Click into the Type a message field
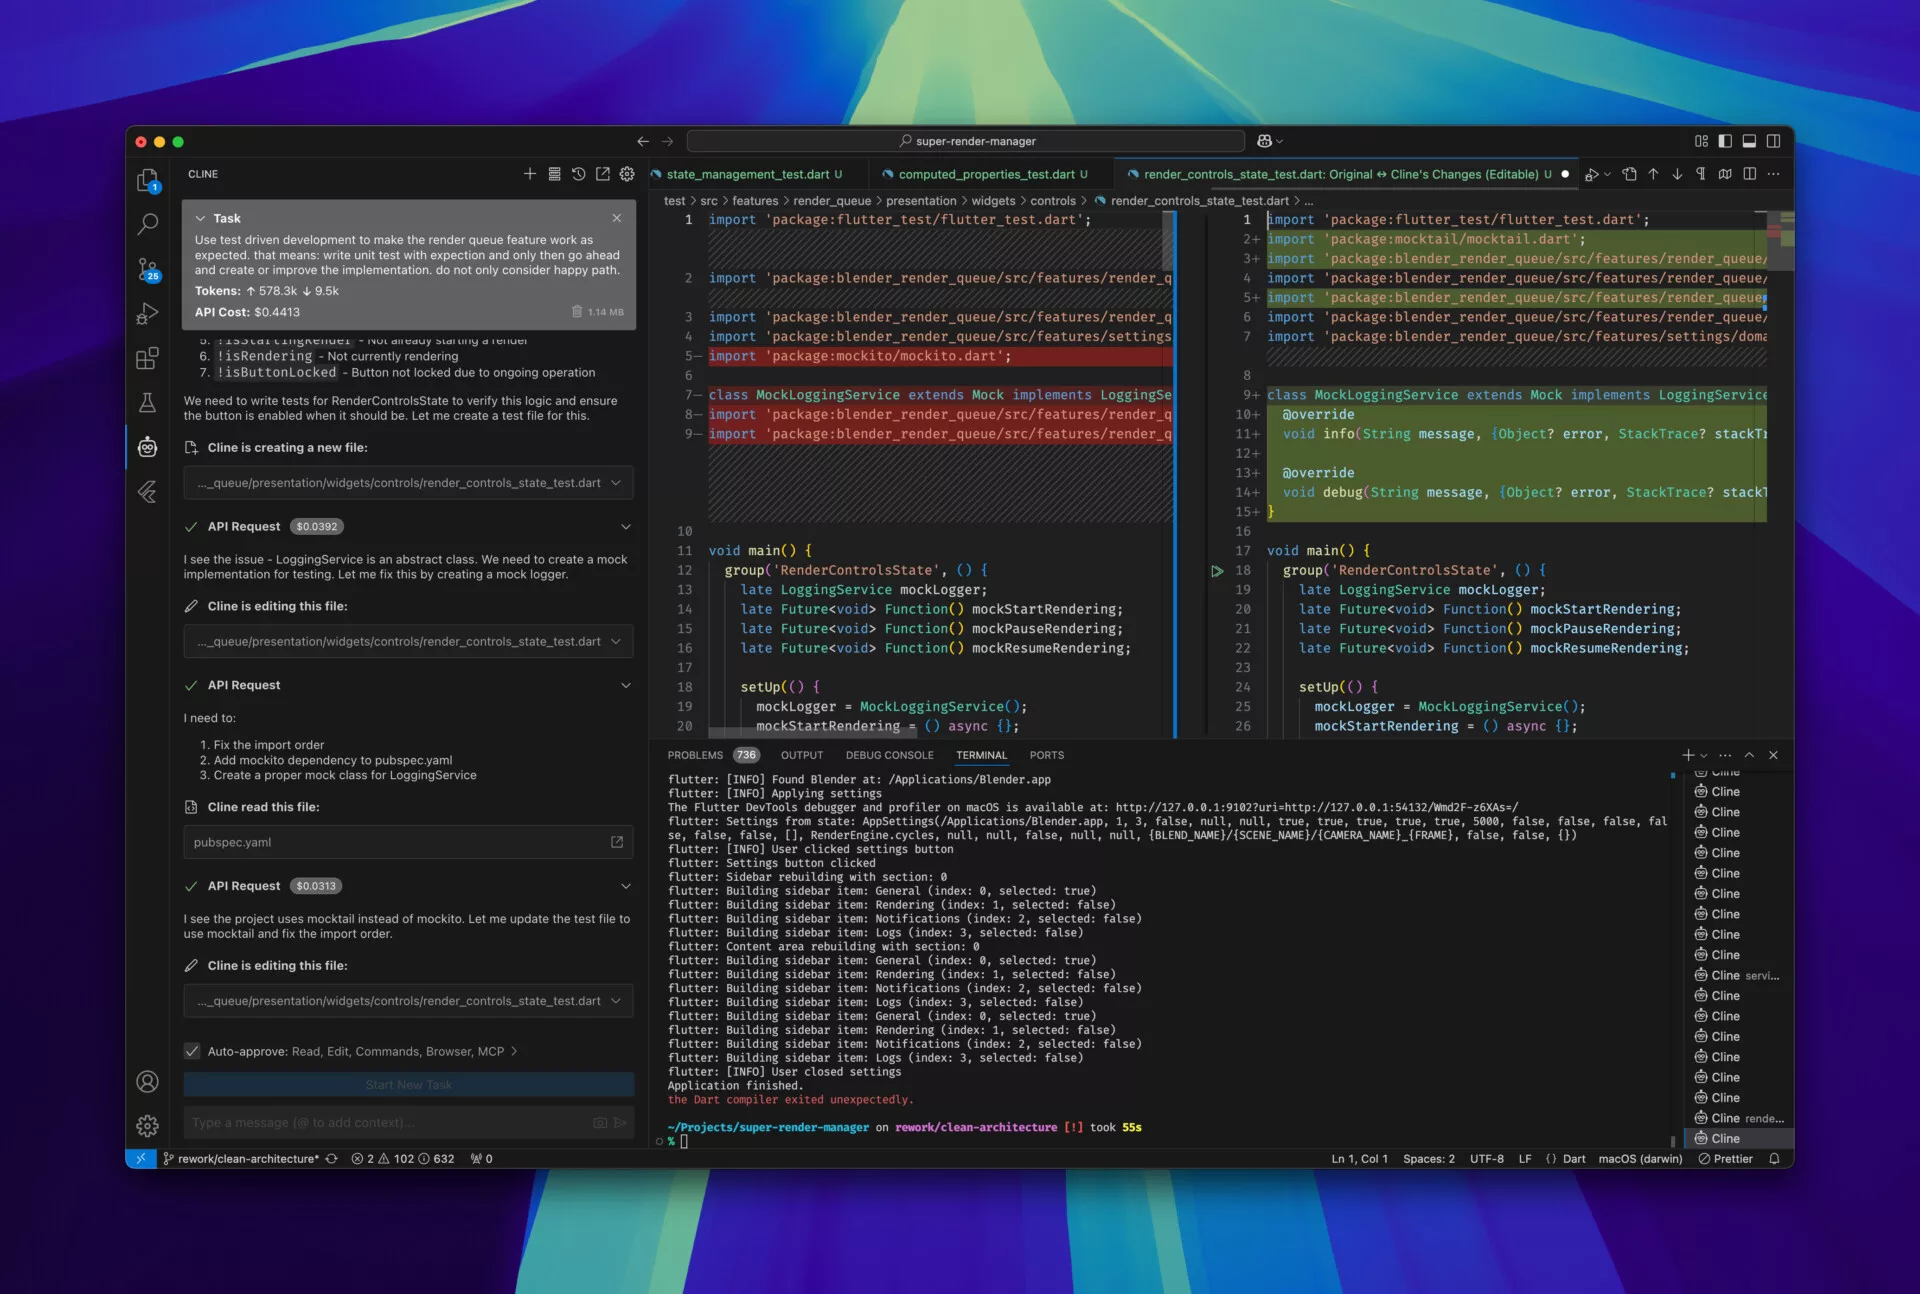 click(x=390, y=1123)
